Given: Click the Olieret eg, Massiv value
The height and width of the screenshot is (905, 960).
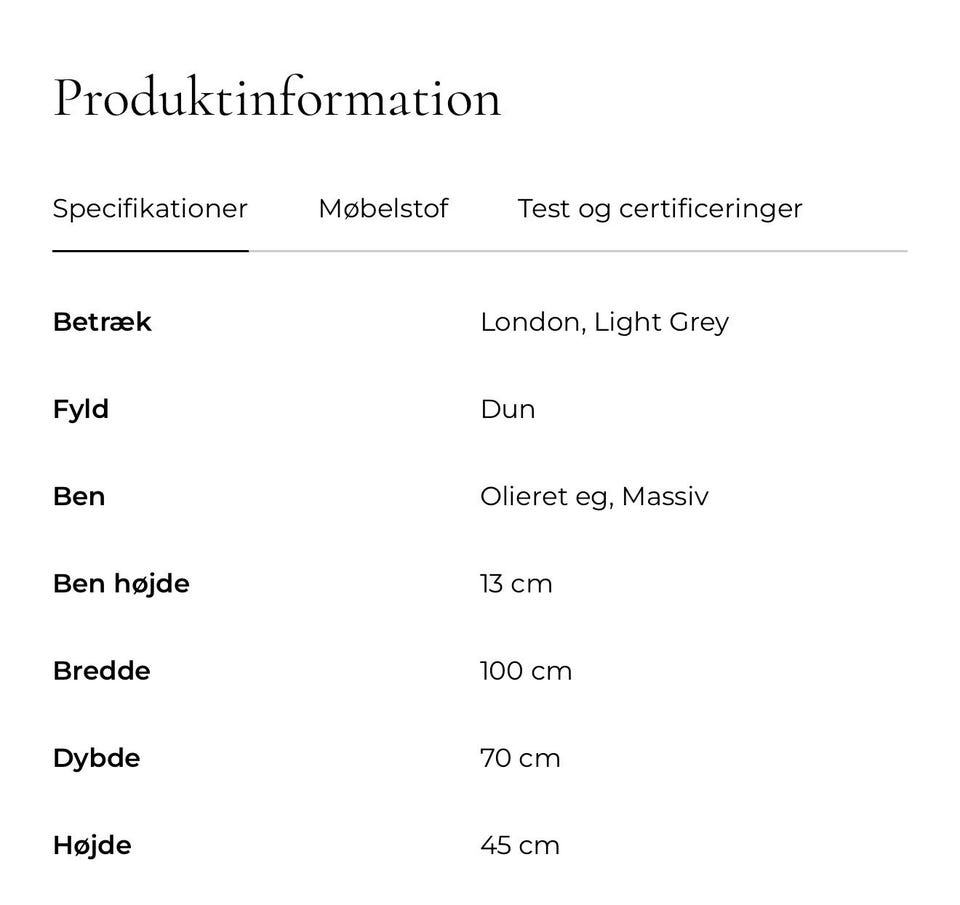Looking at the screenshot, I should tap(594, 496).
